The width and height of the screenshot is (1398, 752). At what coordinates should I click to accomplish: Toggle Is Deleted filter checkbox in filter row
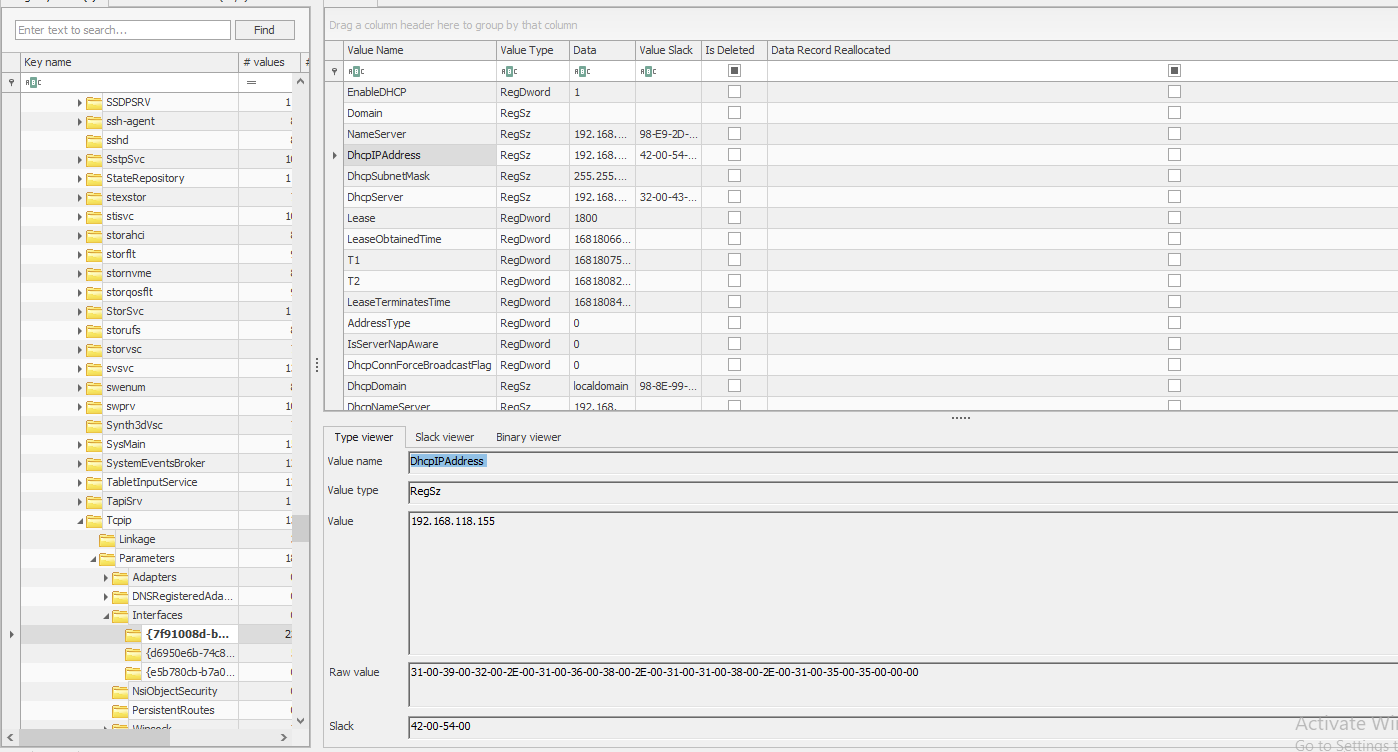[x=734, y=71]
